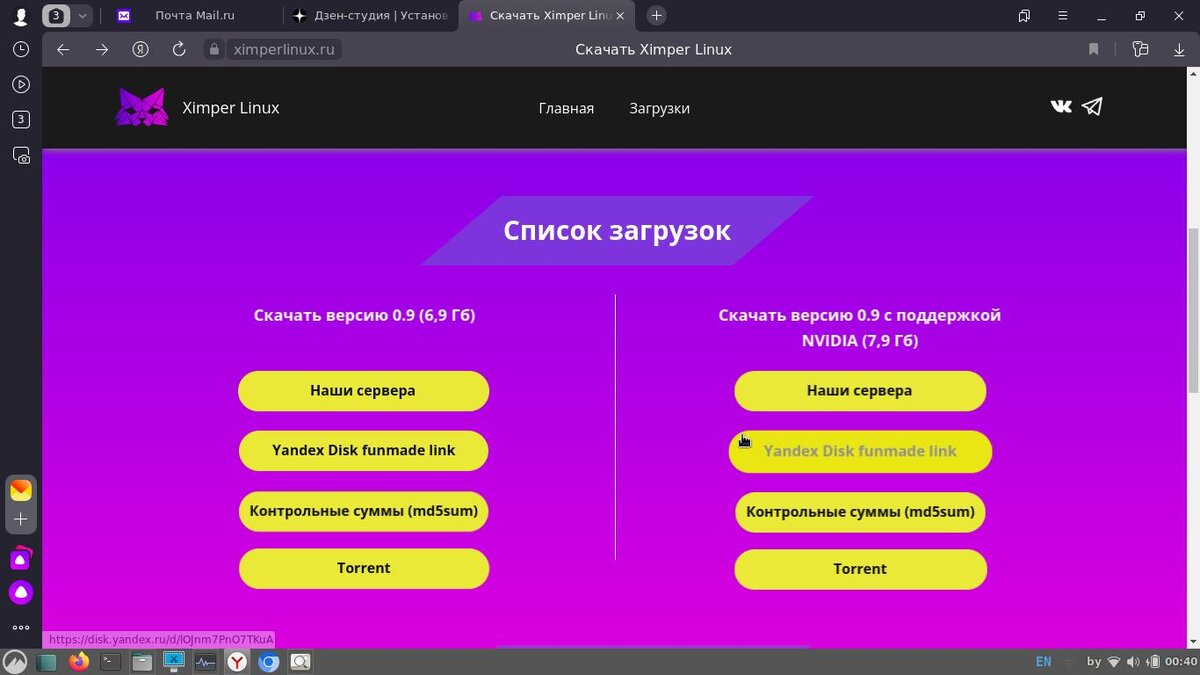Open the blue monitor app in the taskbar
The image size is (1200, 675).
(x=174, y=661)
